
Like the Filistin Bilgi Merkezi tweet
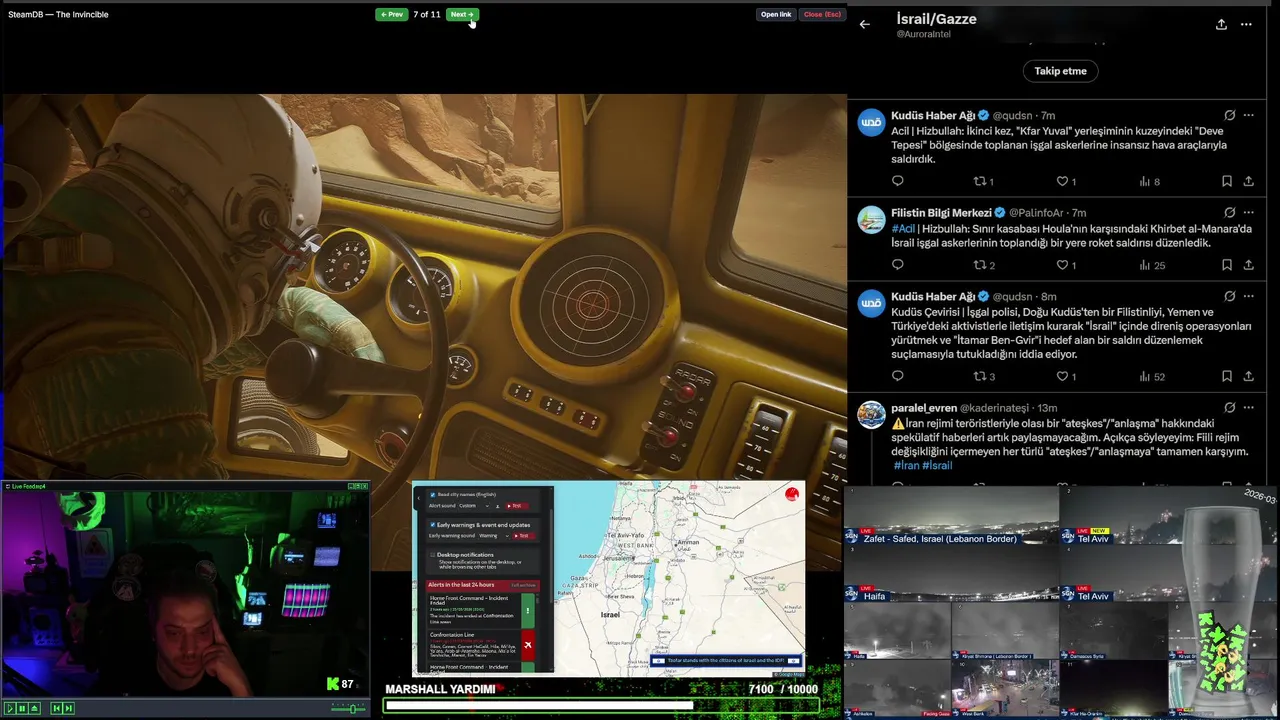(1063, 265)
